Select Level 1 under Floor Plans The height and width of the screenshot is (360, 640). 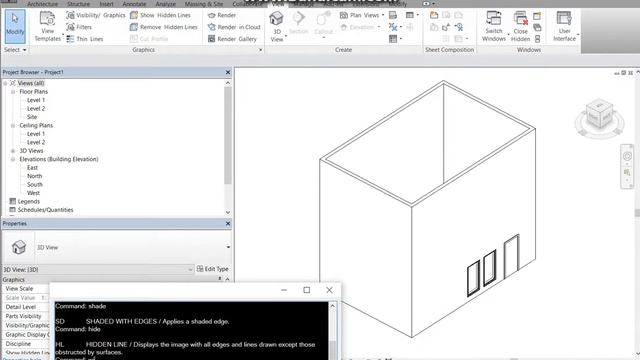pos(36,100)
